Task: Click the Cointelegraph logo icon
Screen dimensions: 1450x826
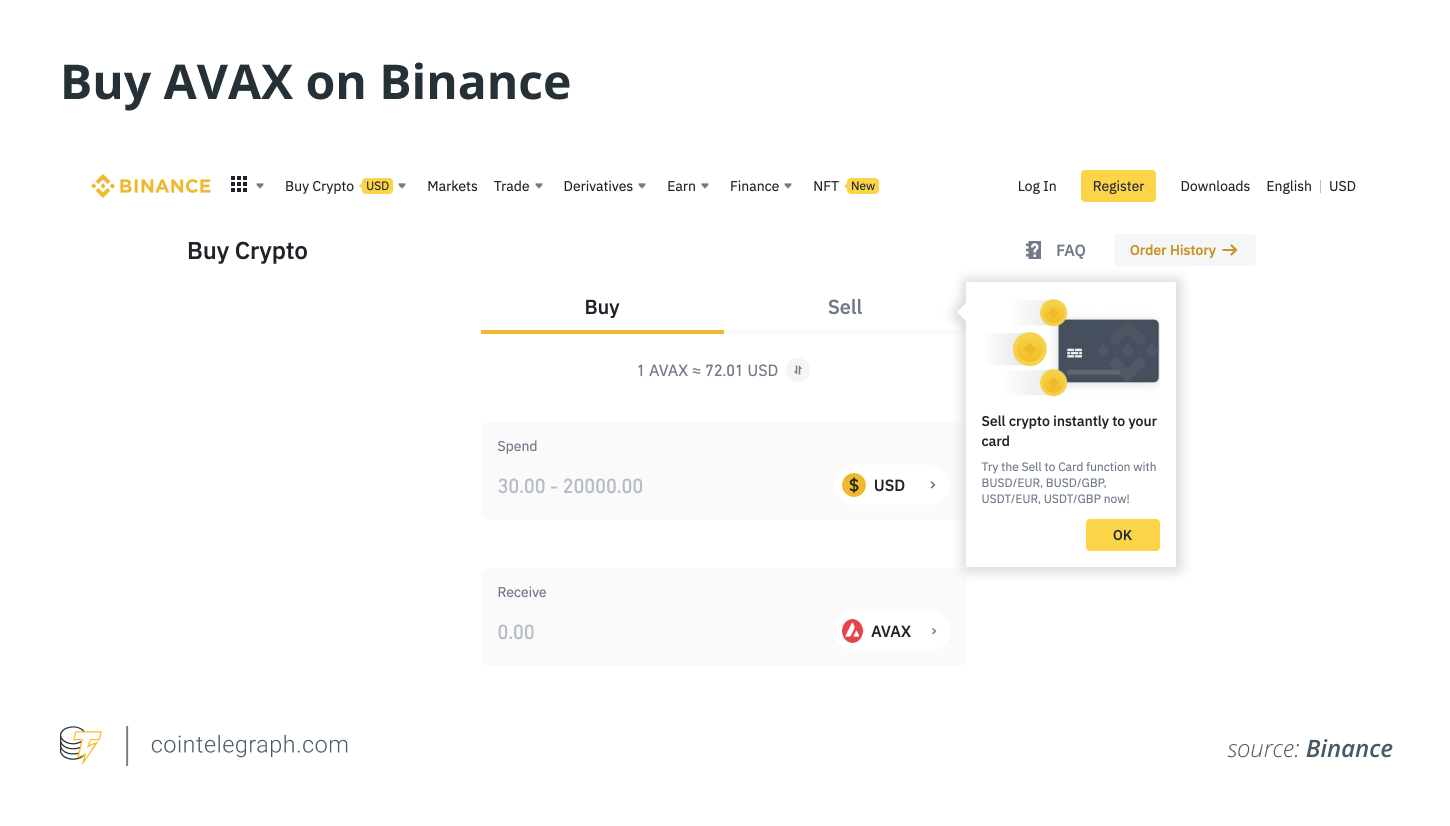Action: pos(80,745)
